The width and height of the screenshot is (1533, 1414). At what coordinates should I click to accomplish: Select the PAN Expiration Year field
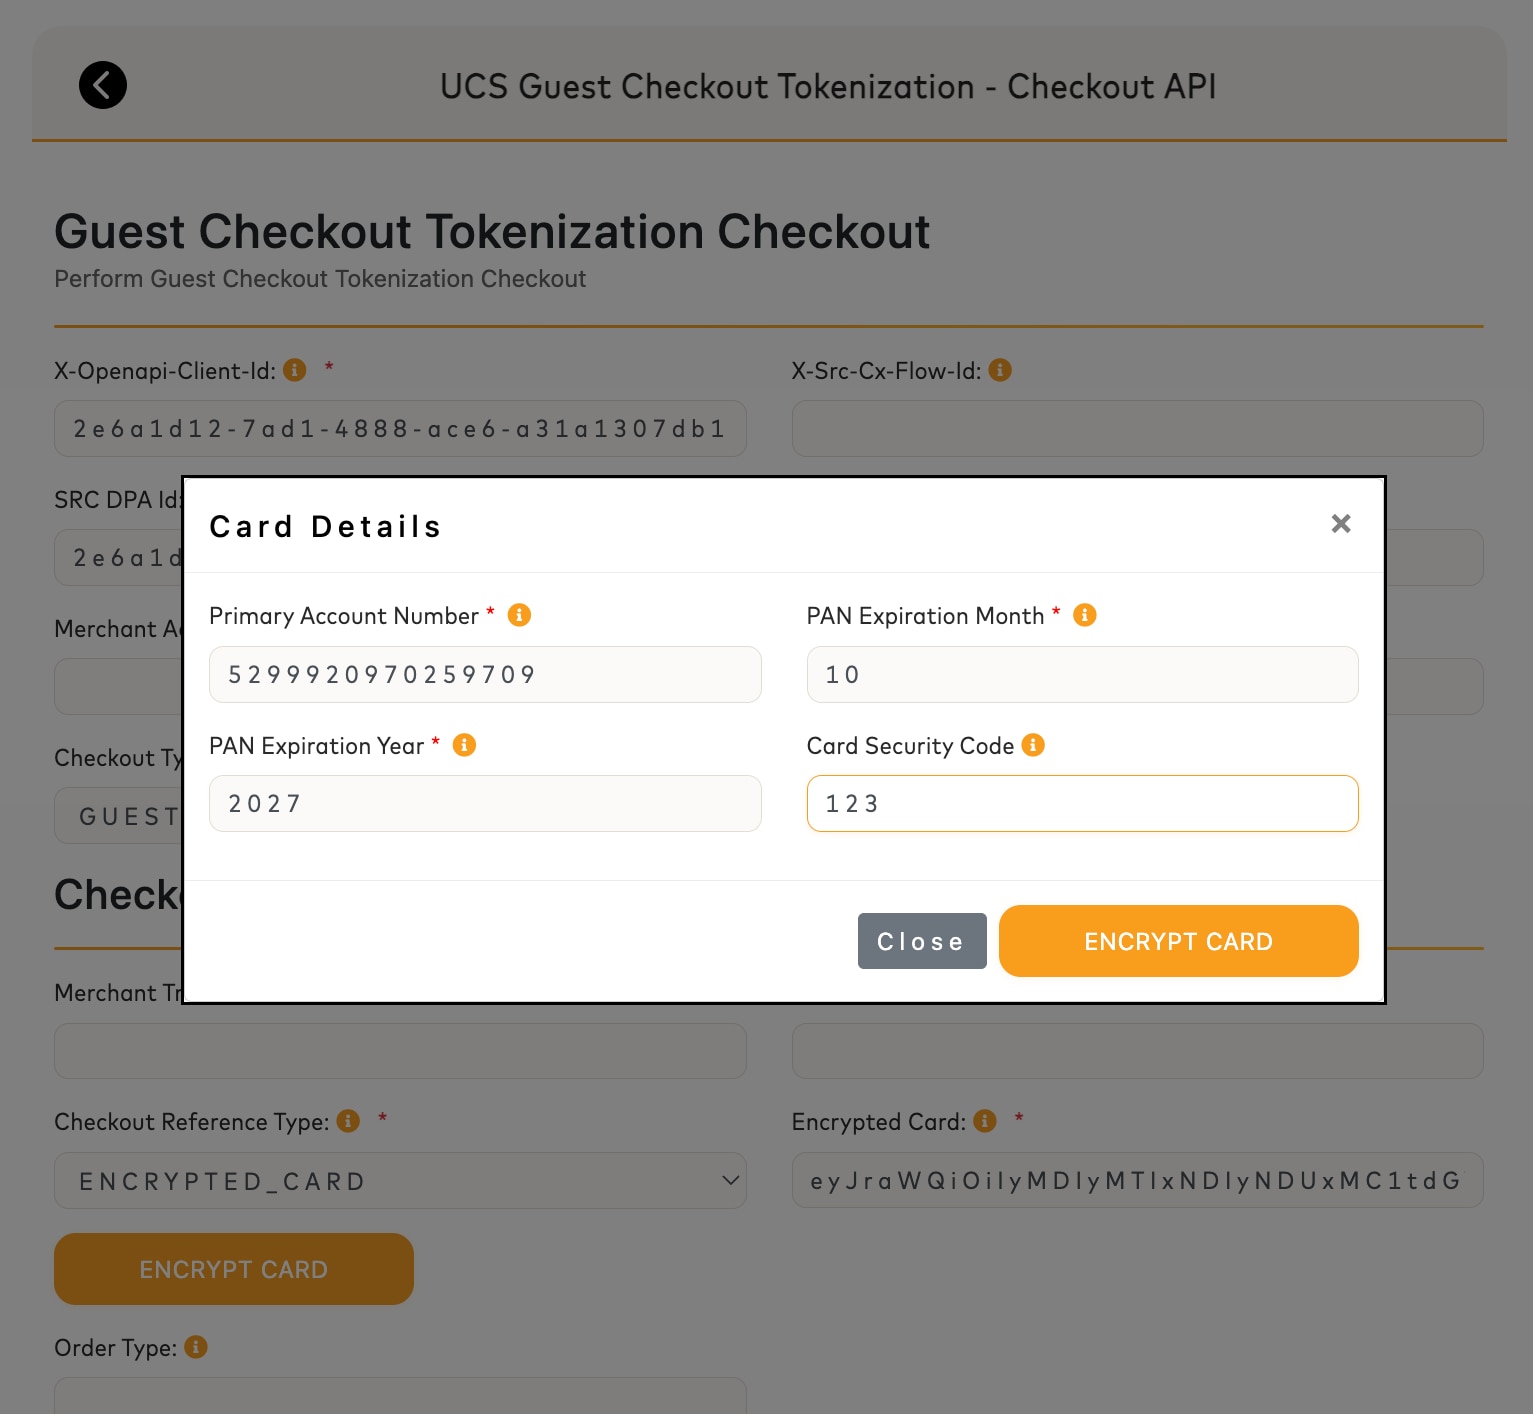[485, 803]
